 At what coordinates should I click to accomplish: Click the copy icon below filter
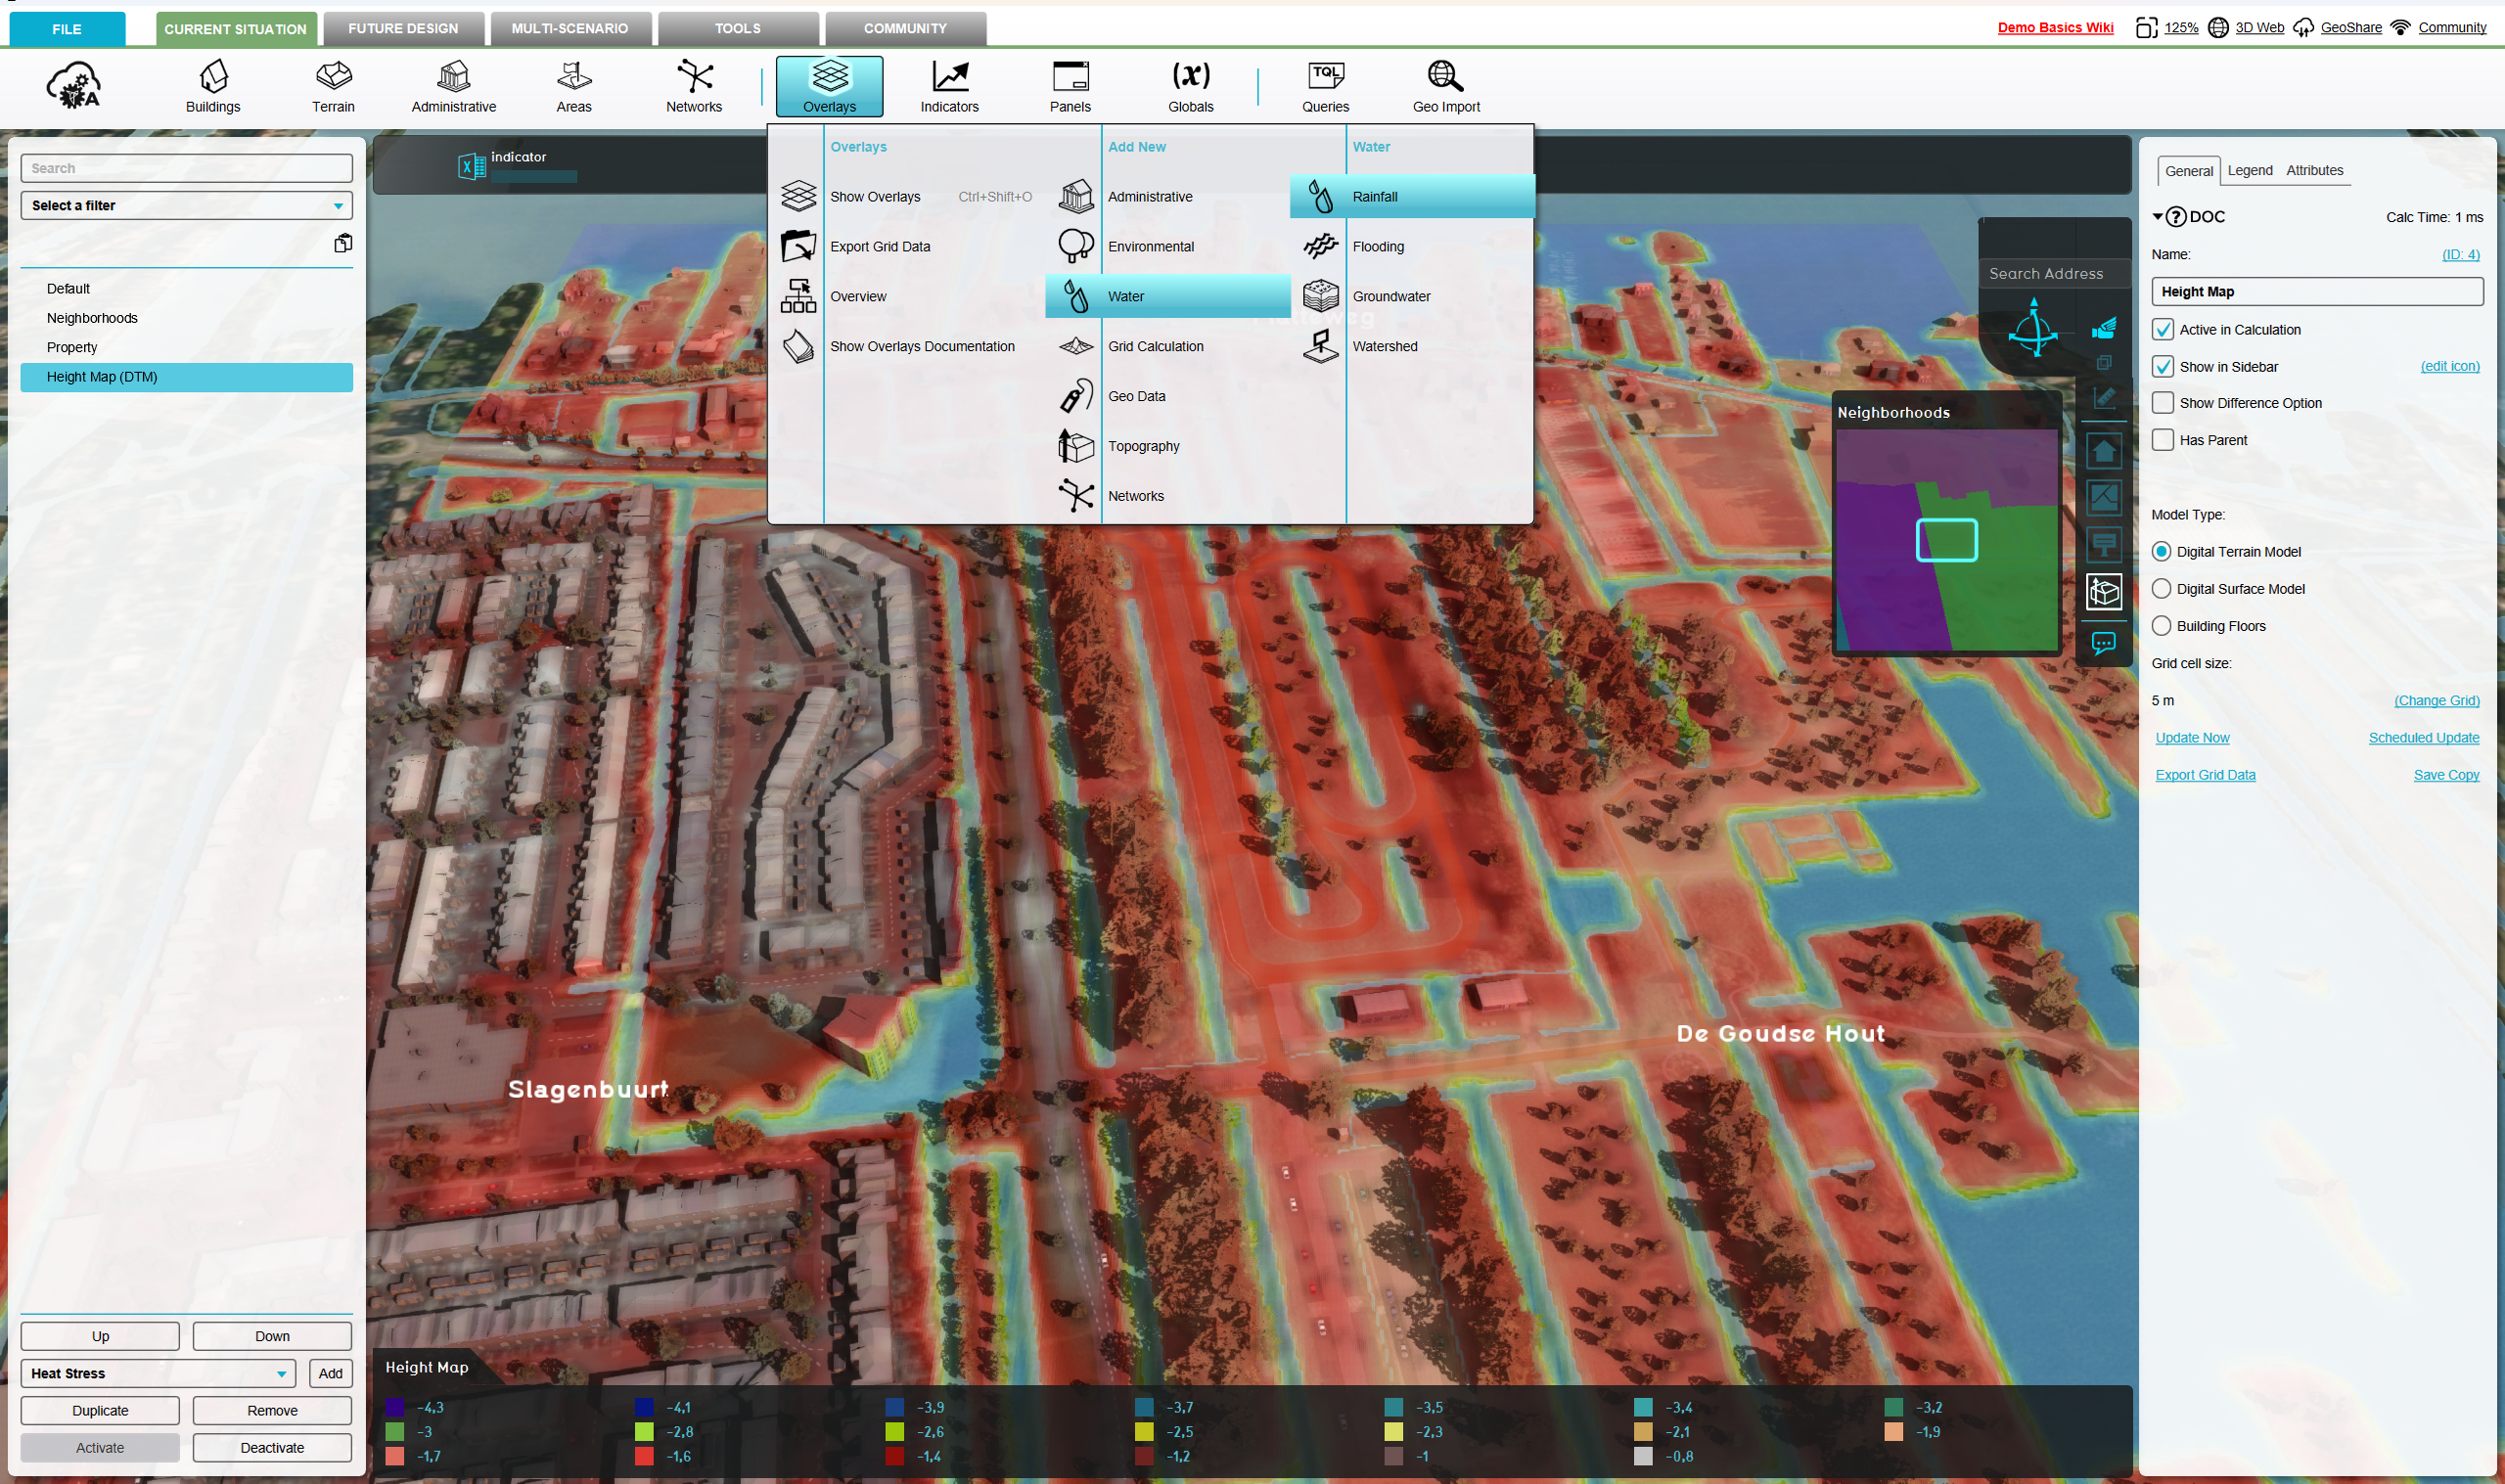343,243
